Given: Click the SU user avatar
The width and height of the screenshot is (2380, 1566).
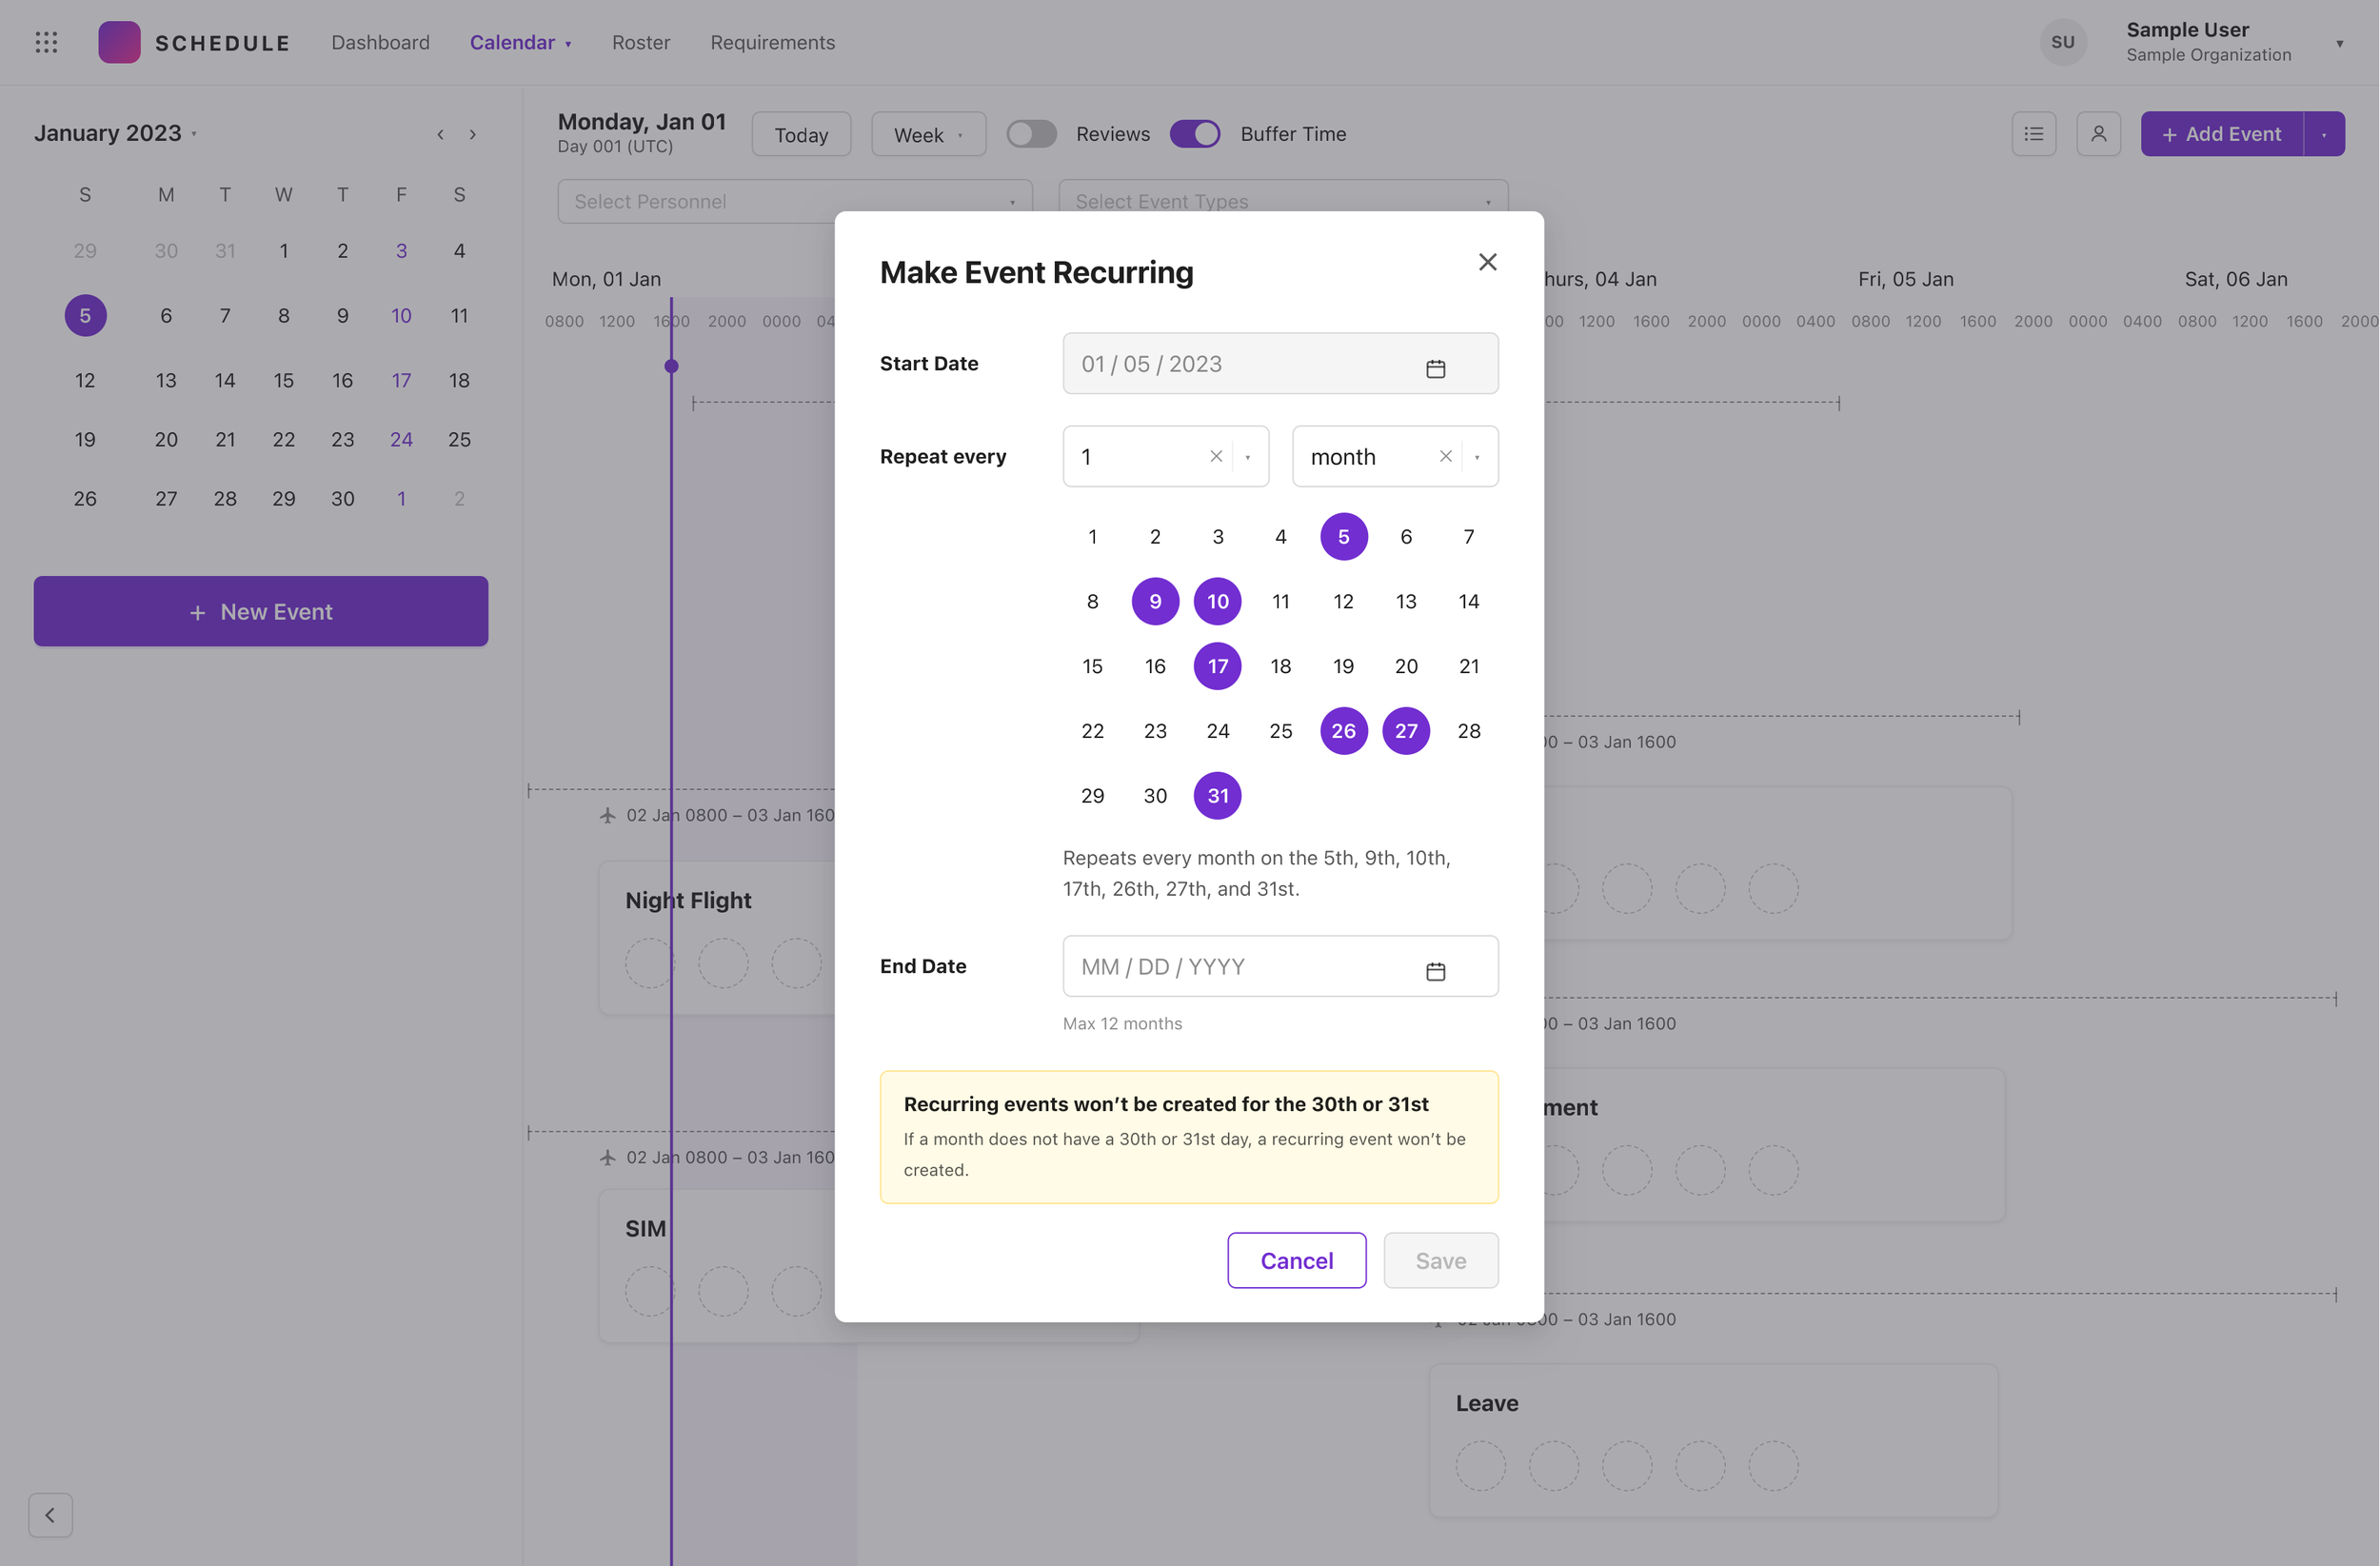Looking at the screenshot, I should click(2063, 42).
